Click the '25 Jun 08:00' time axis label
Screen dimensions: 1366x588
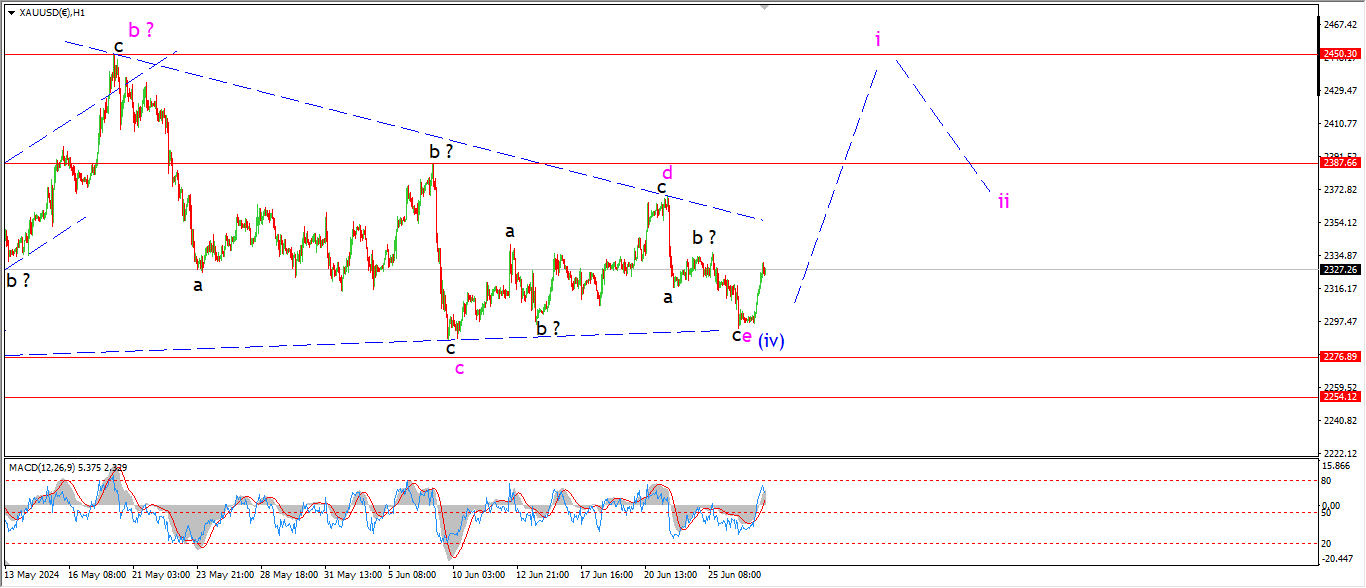click(735, 575)
